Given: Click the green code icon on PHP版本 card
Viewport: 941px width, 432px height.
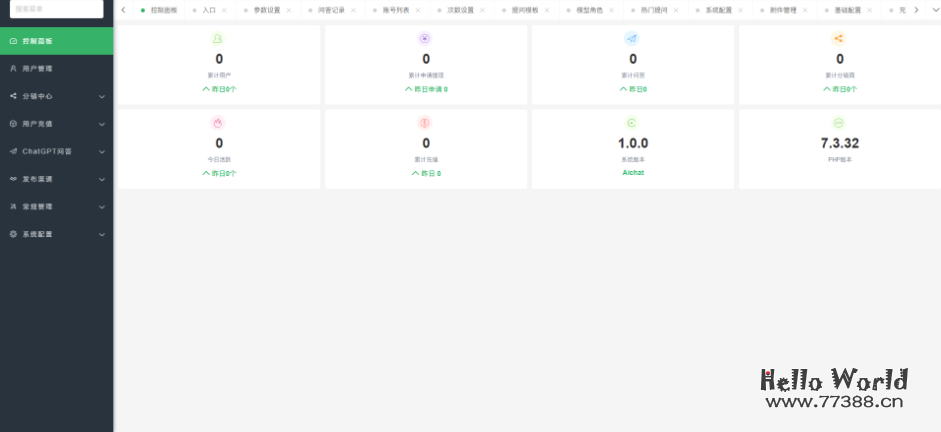Looking at the screenshot, I should [838, 123].
